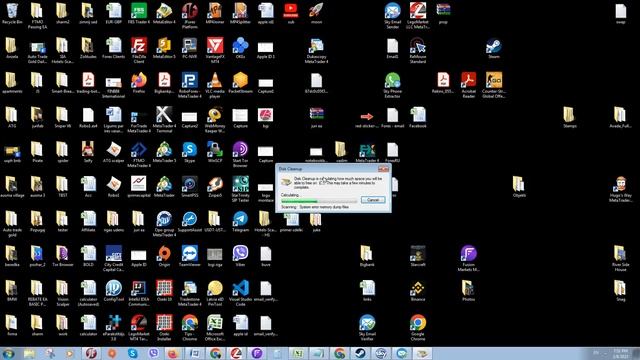The width and height of the screenshot is (640, 360).
Task: Click the taskbar clock
Action: 621,354
